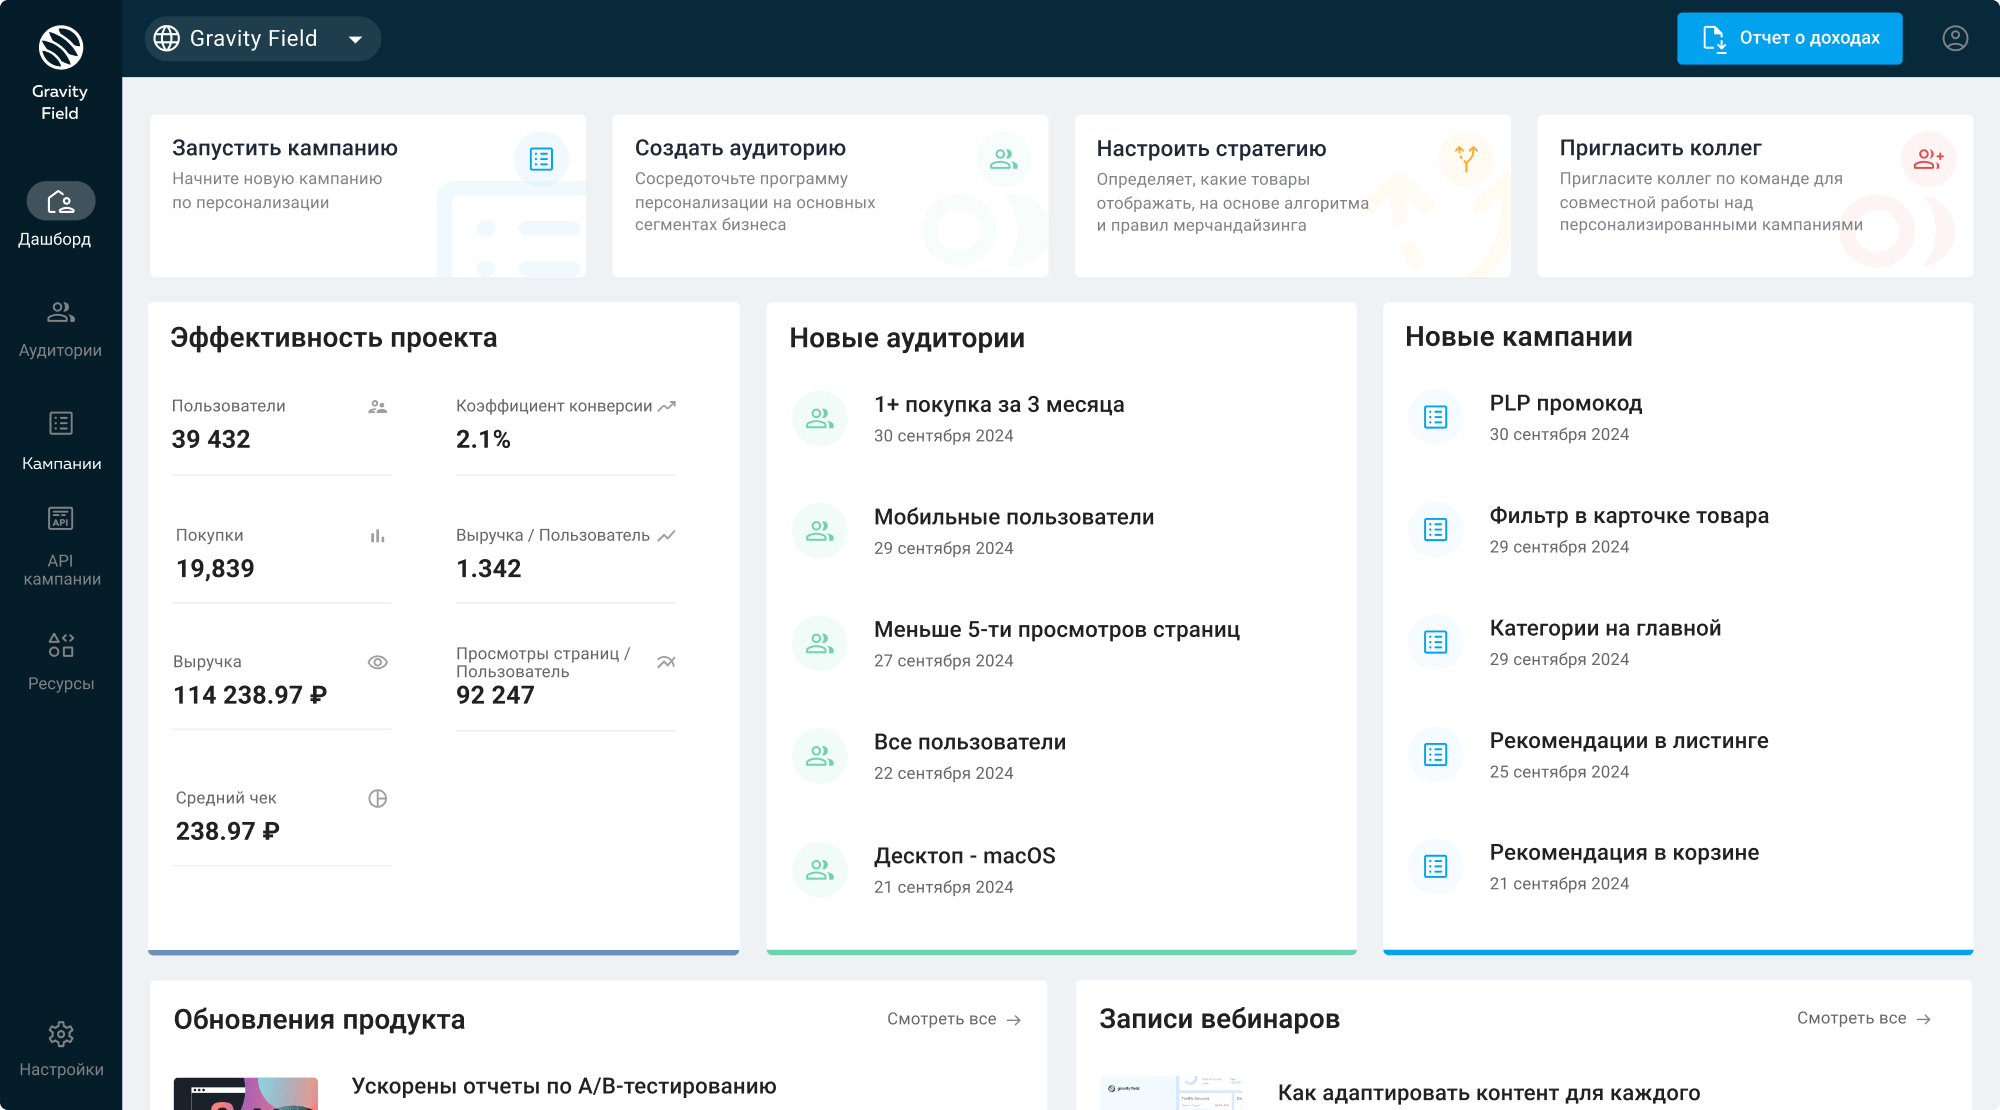2000x1110 pixels.
Task: Click the invite colleagues add-user icon
Action: click(x=1928, y=159)
